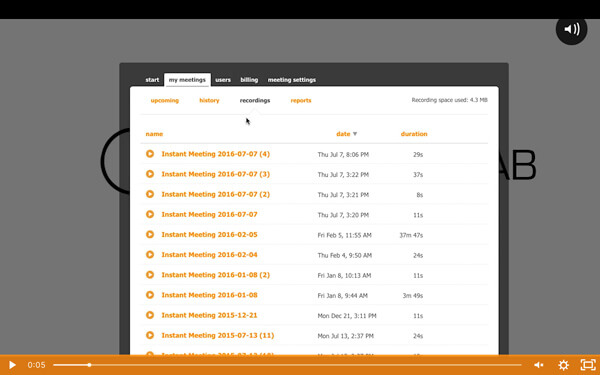Play the video with the play button

12,365
